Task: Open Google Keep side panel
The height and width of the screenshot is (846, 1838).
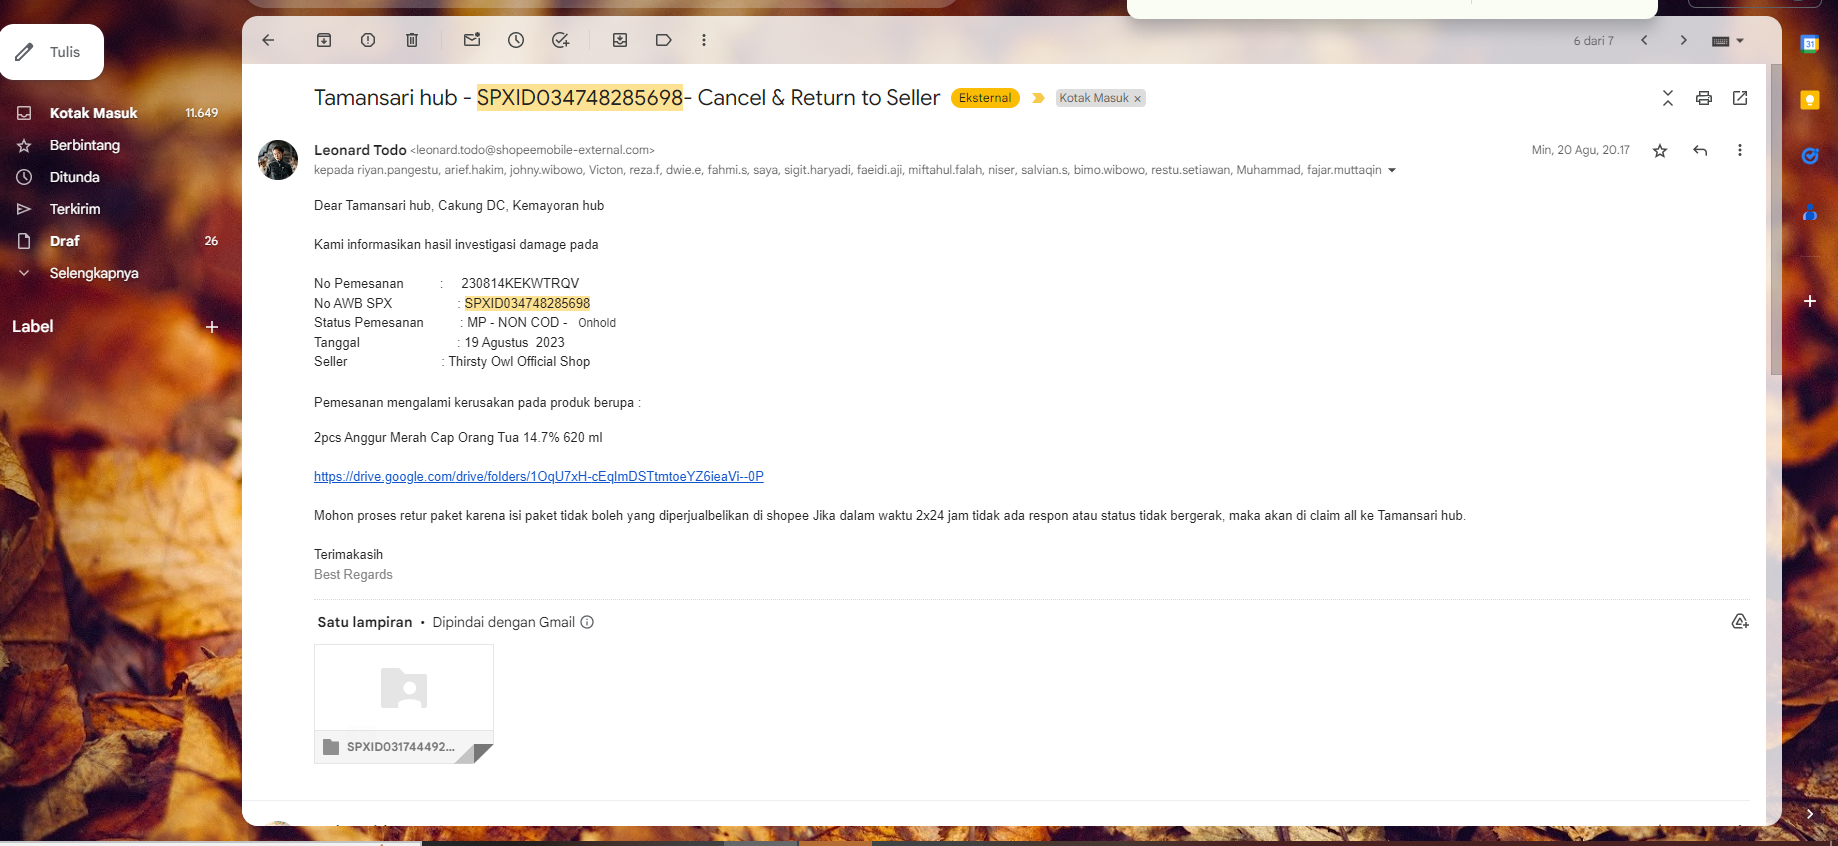Action: [1810, 100]
